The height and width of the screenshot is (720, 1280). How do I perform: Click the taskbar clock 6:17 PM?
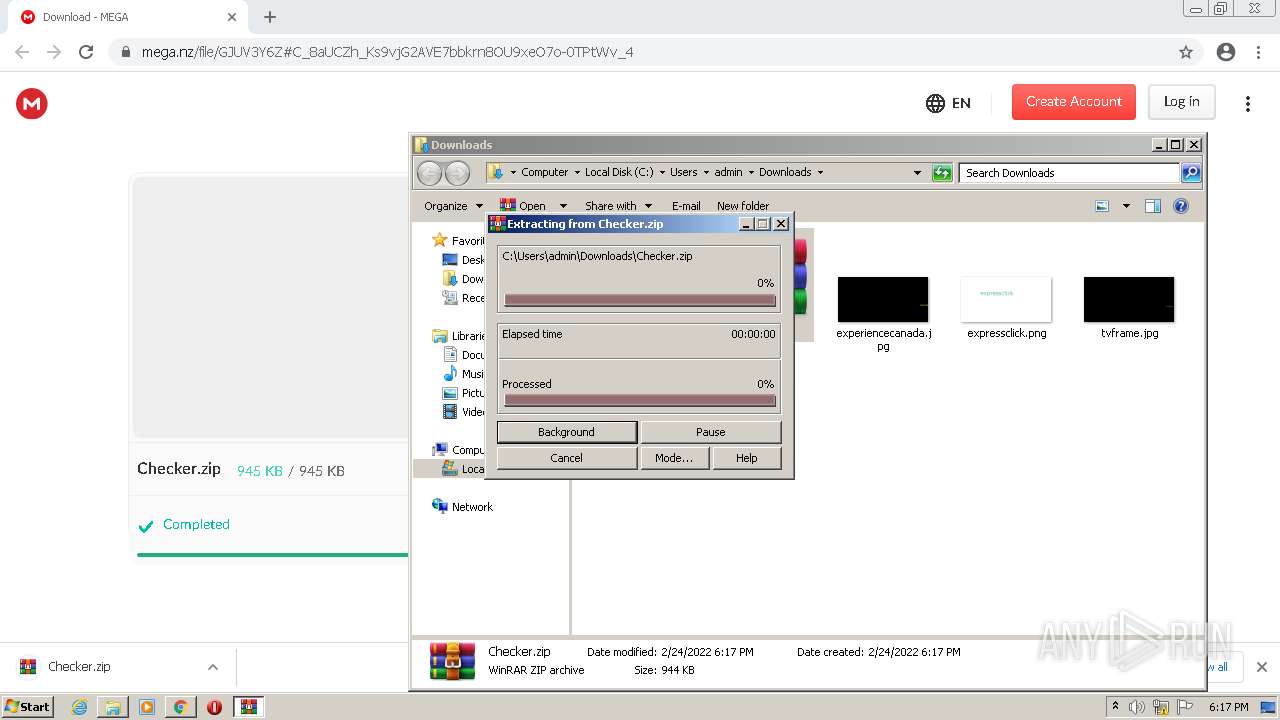click(x=1228, y=707)
